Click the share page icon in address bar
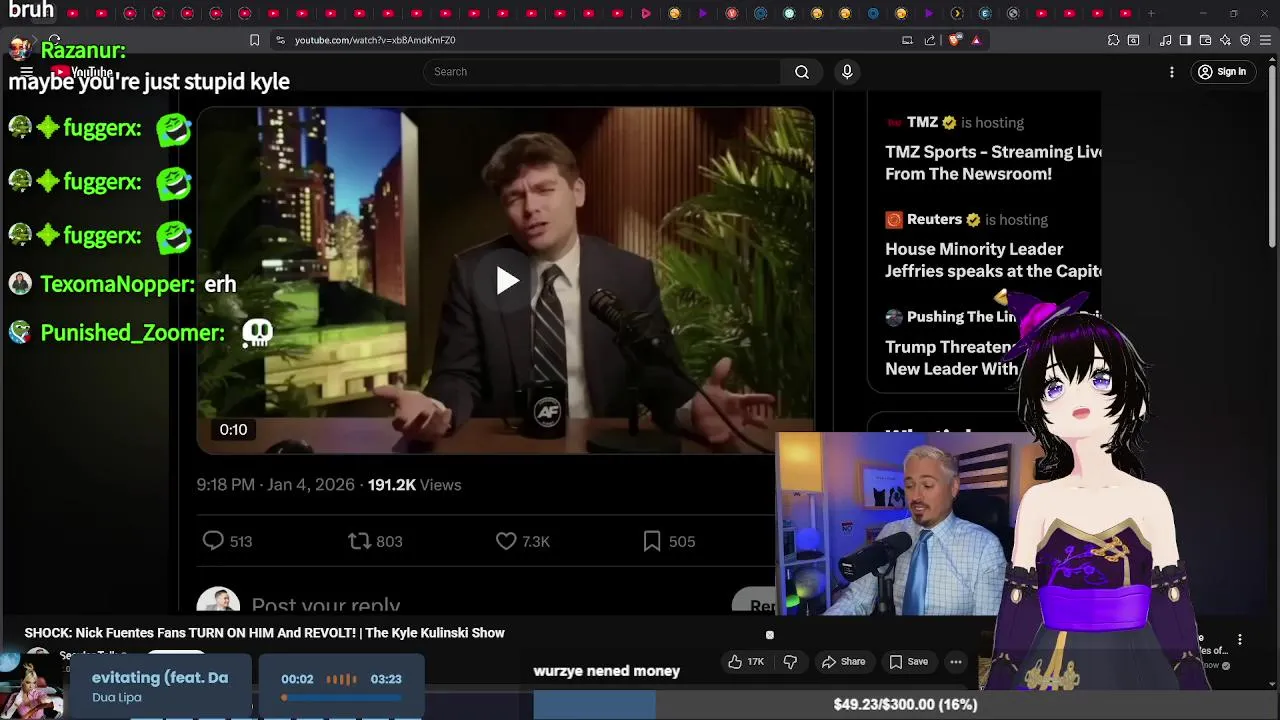1280x720 pixels. [x=930, y=40]
